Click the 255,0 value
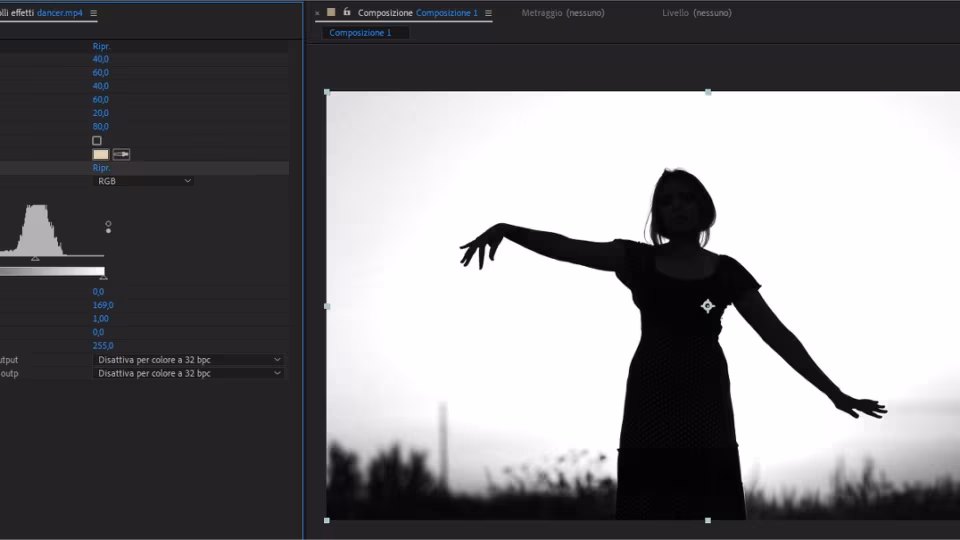The width and height of the screenshot is (960, 540). pyautogui.click(x=103, y=345)
